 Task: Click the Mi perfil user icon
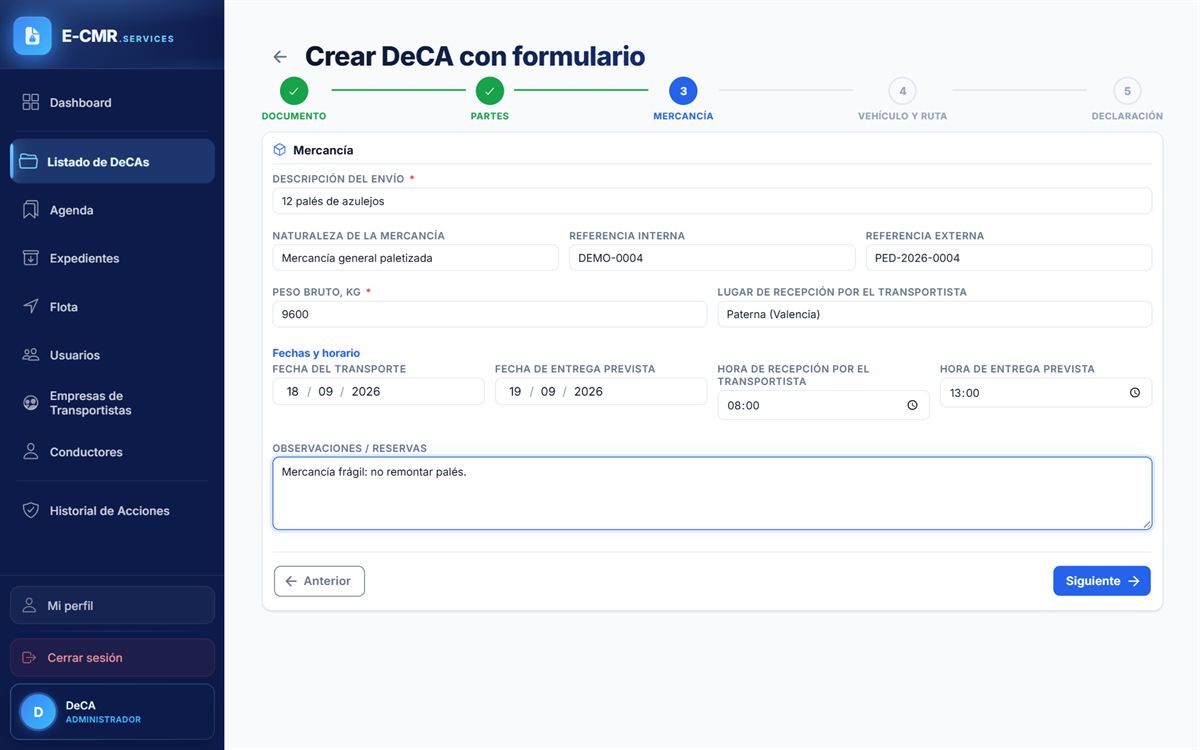click(29, 605)
